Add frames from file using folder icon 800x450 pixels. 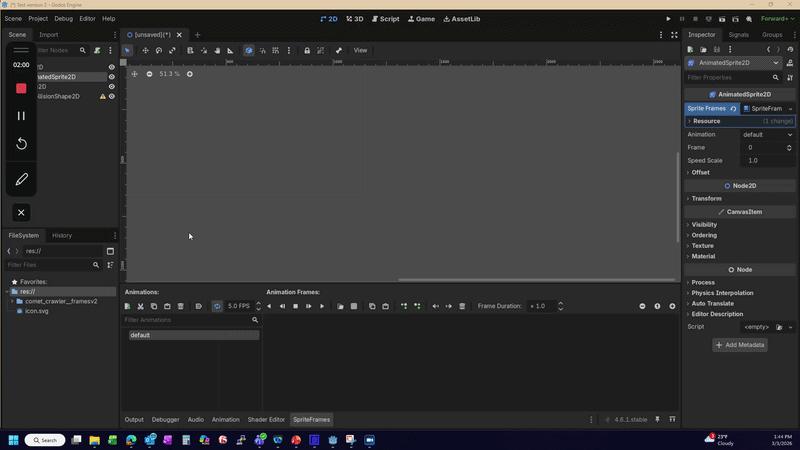[x=341, y=306]
